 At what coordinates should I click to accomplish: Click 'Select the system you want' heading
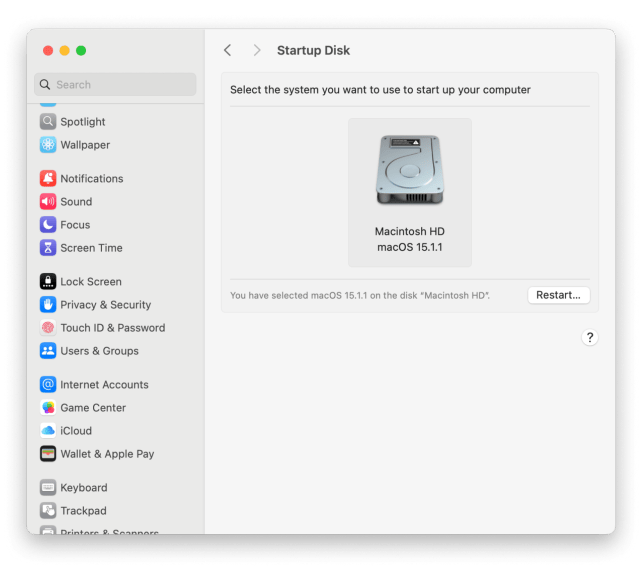(380, 90)
